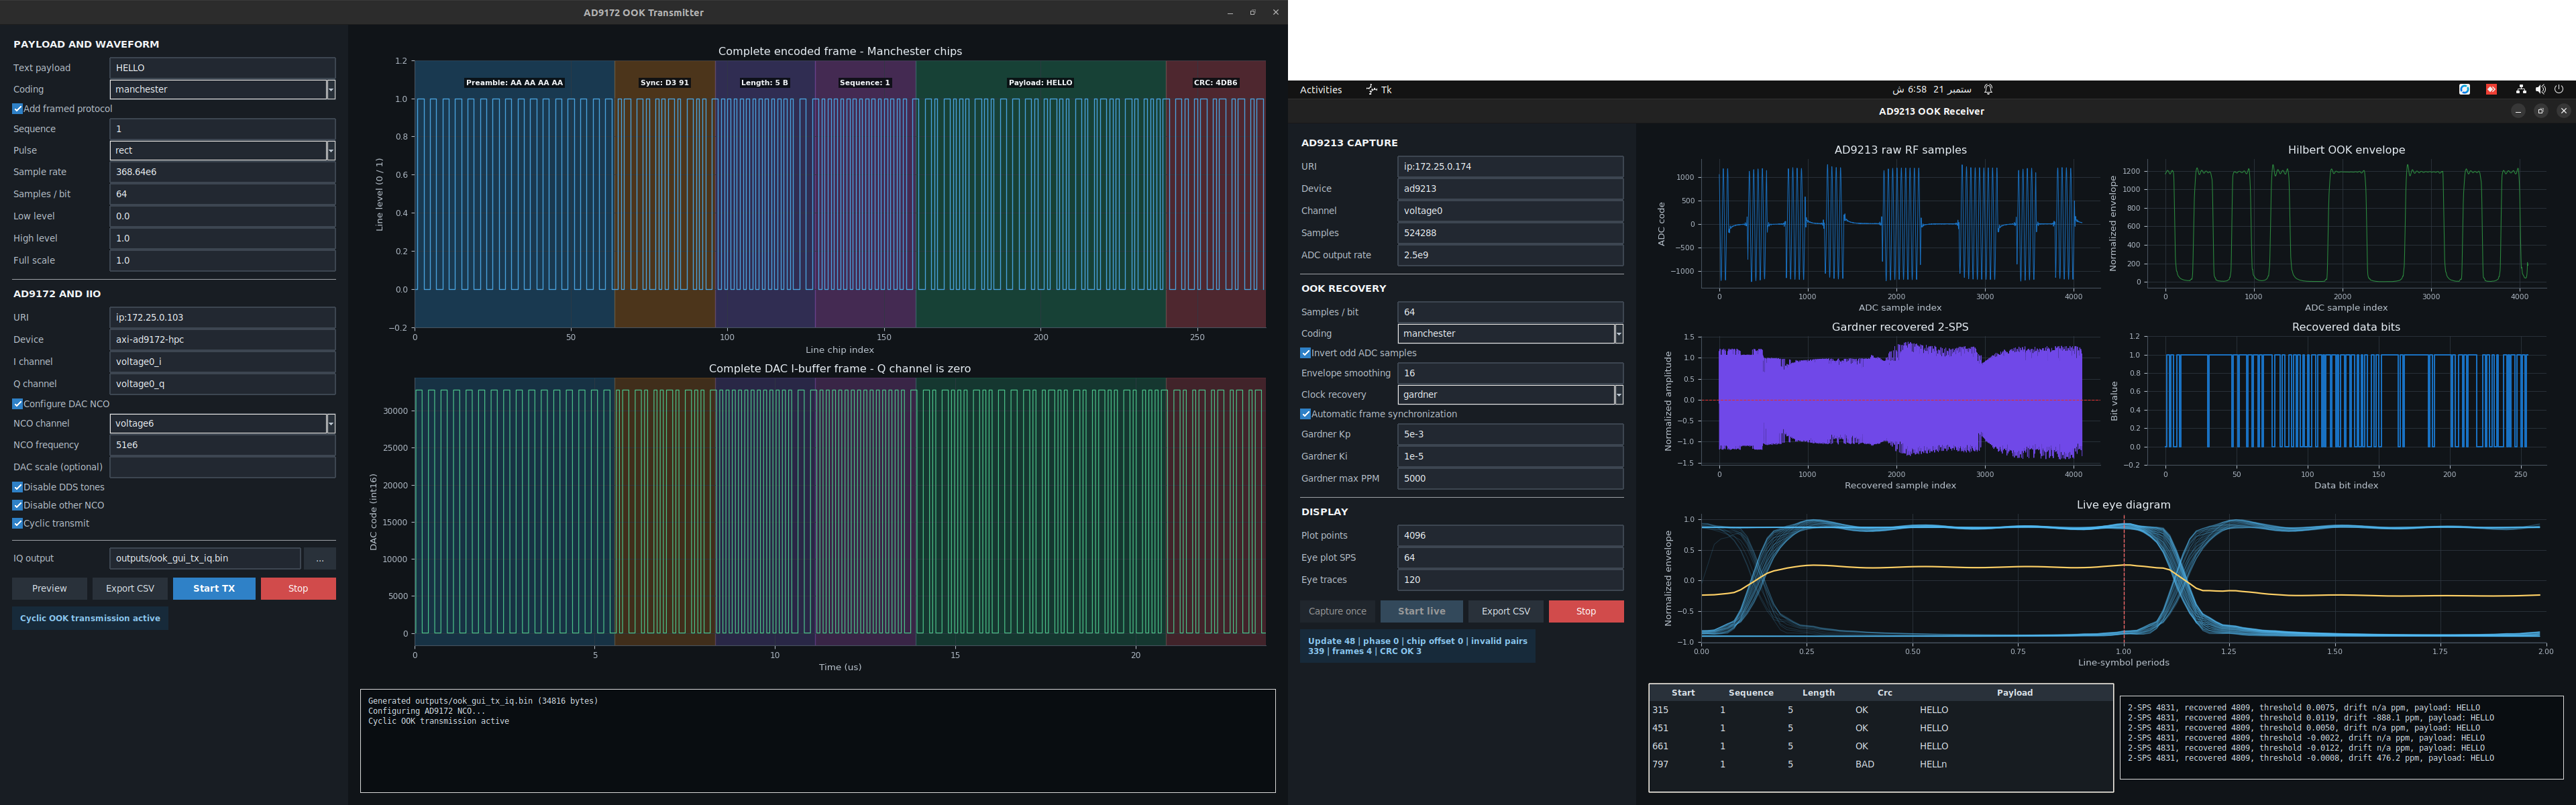Click the transmitter Preview button
Viewport: 2576px width, 805px height.
(x=49, y=588)
